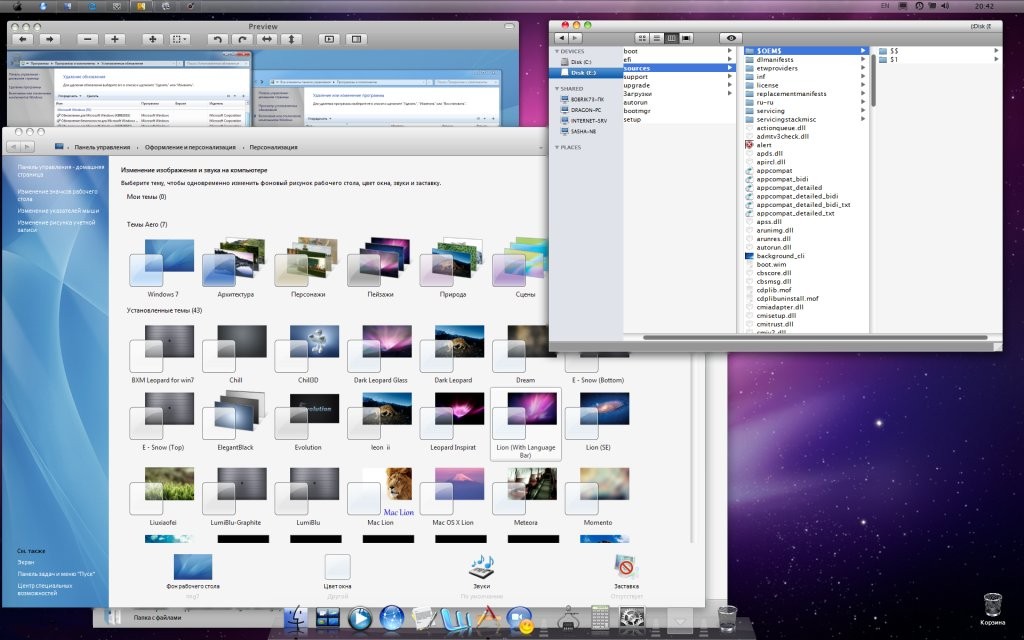This screenshot has width=1024, height=640.
Task: Click the Quick Look eye button in Finder
Action: (x=731, y=38)
